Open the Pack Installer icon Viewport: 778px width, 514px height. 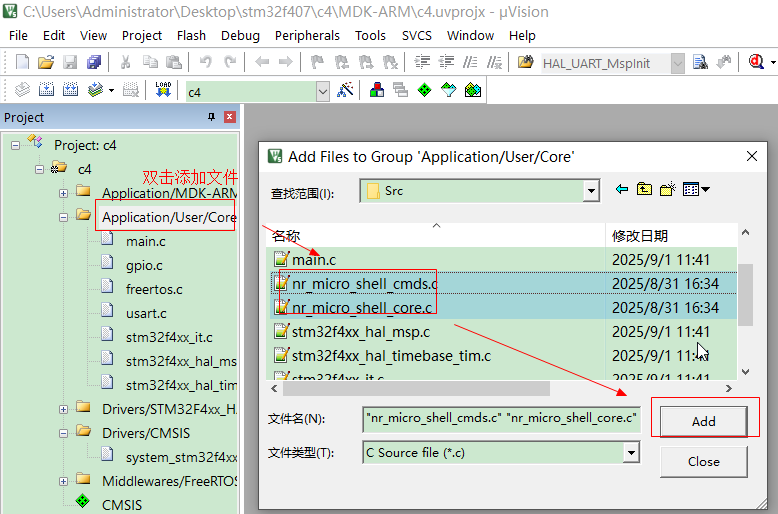[x=473, y=90]
